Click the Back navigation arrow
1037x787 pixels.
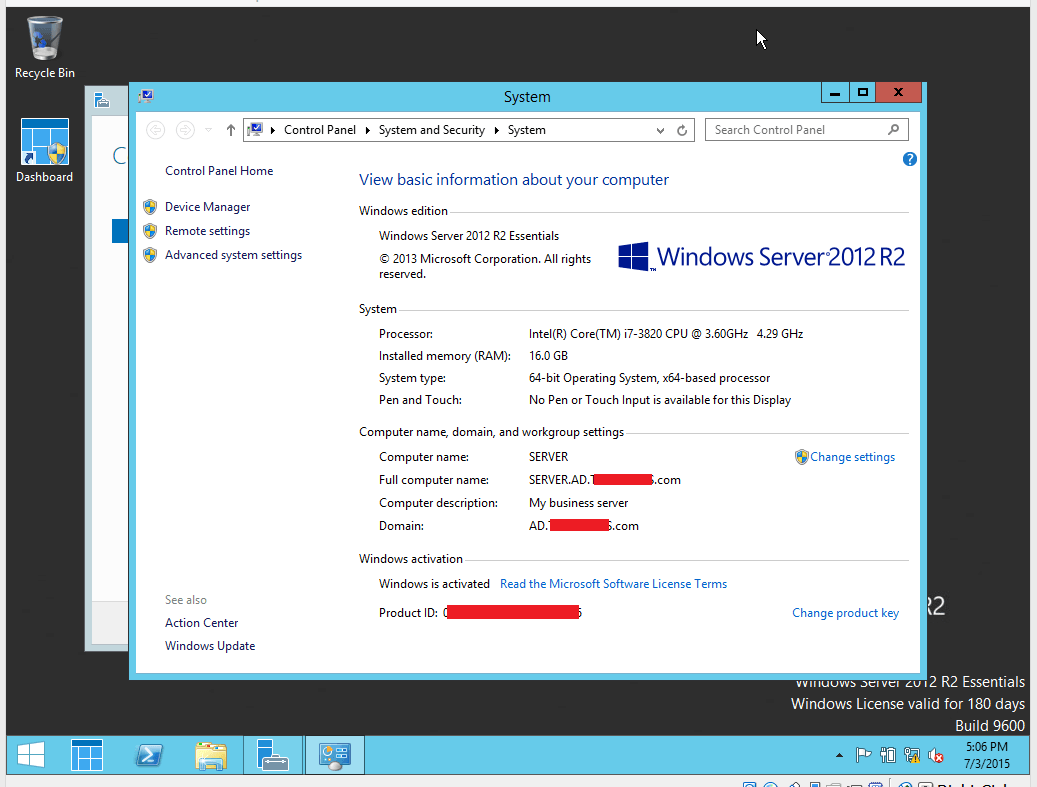coord(155,130)
